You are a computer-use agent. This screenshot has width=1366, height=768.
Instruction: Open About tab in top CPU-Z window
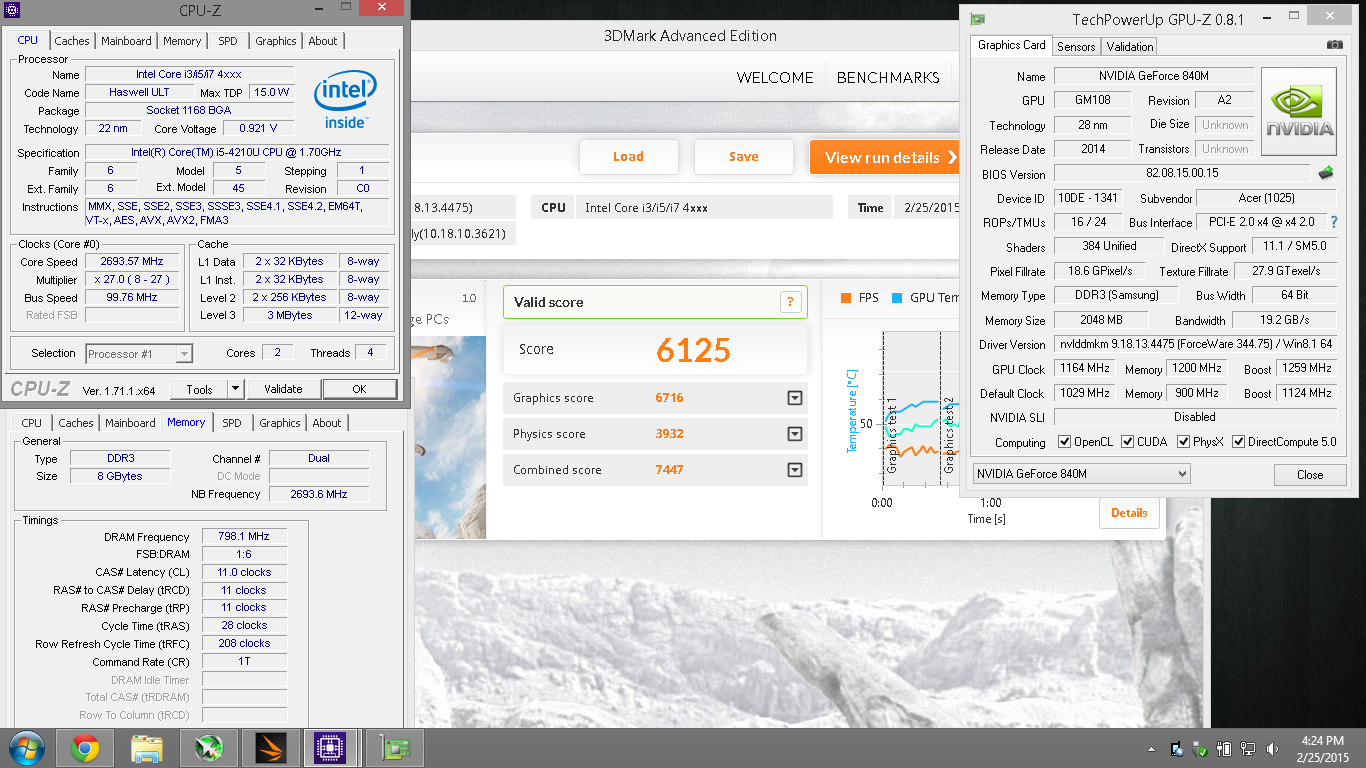tap(323, 41)
